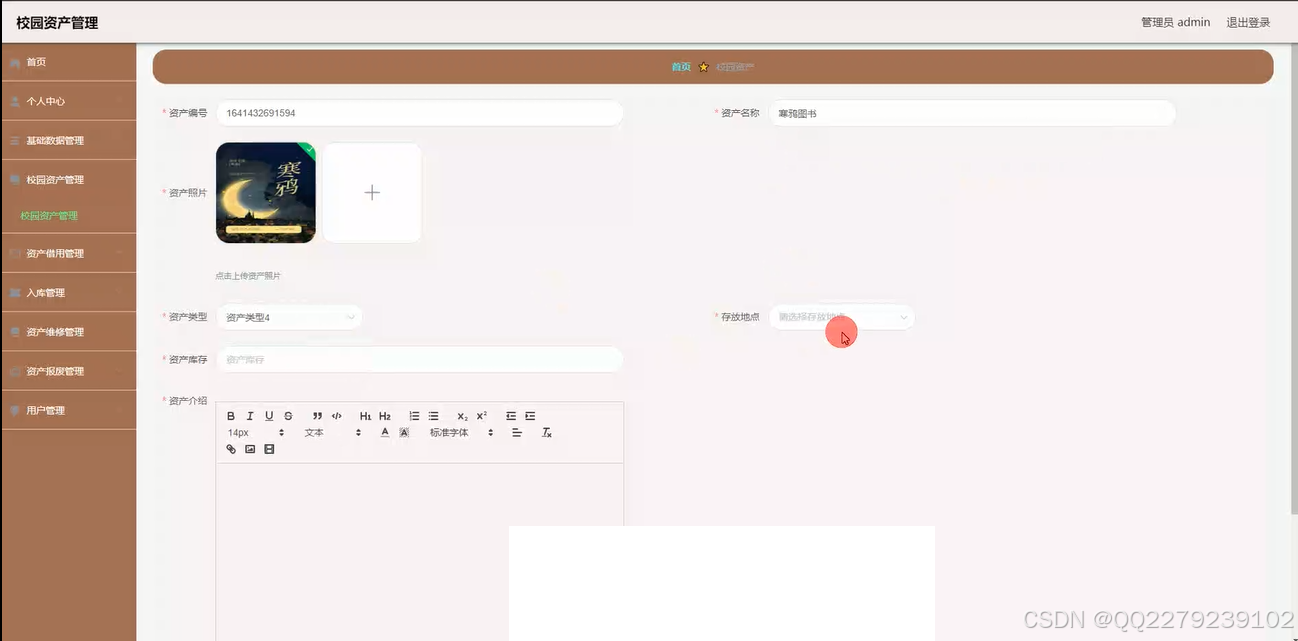Apply italic formatting in the rich text toolbar
This screenshot has height=641, width=1298.
point(249,415)
